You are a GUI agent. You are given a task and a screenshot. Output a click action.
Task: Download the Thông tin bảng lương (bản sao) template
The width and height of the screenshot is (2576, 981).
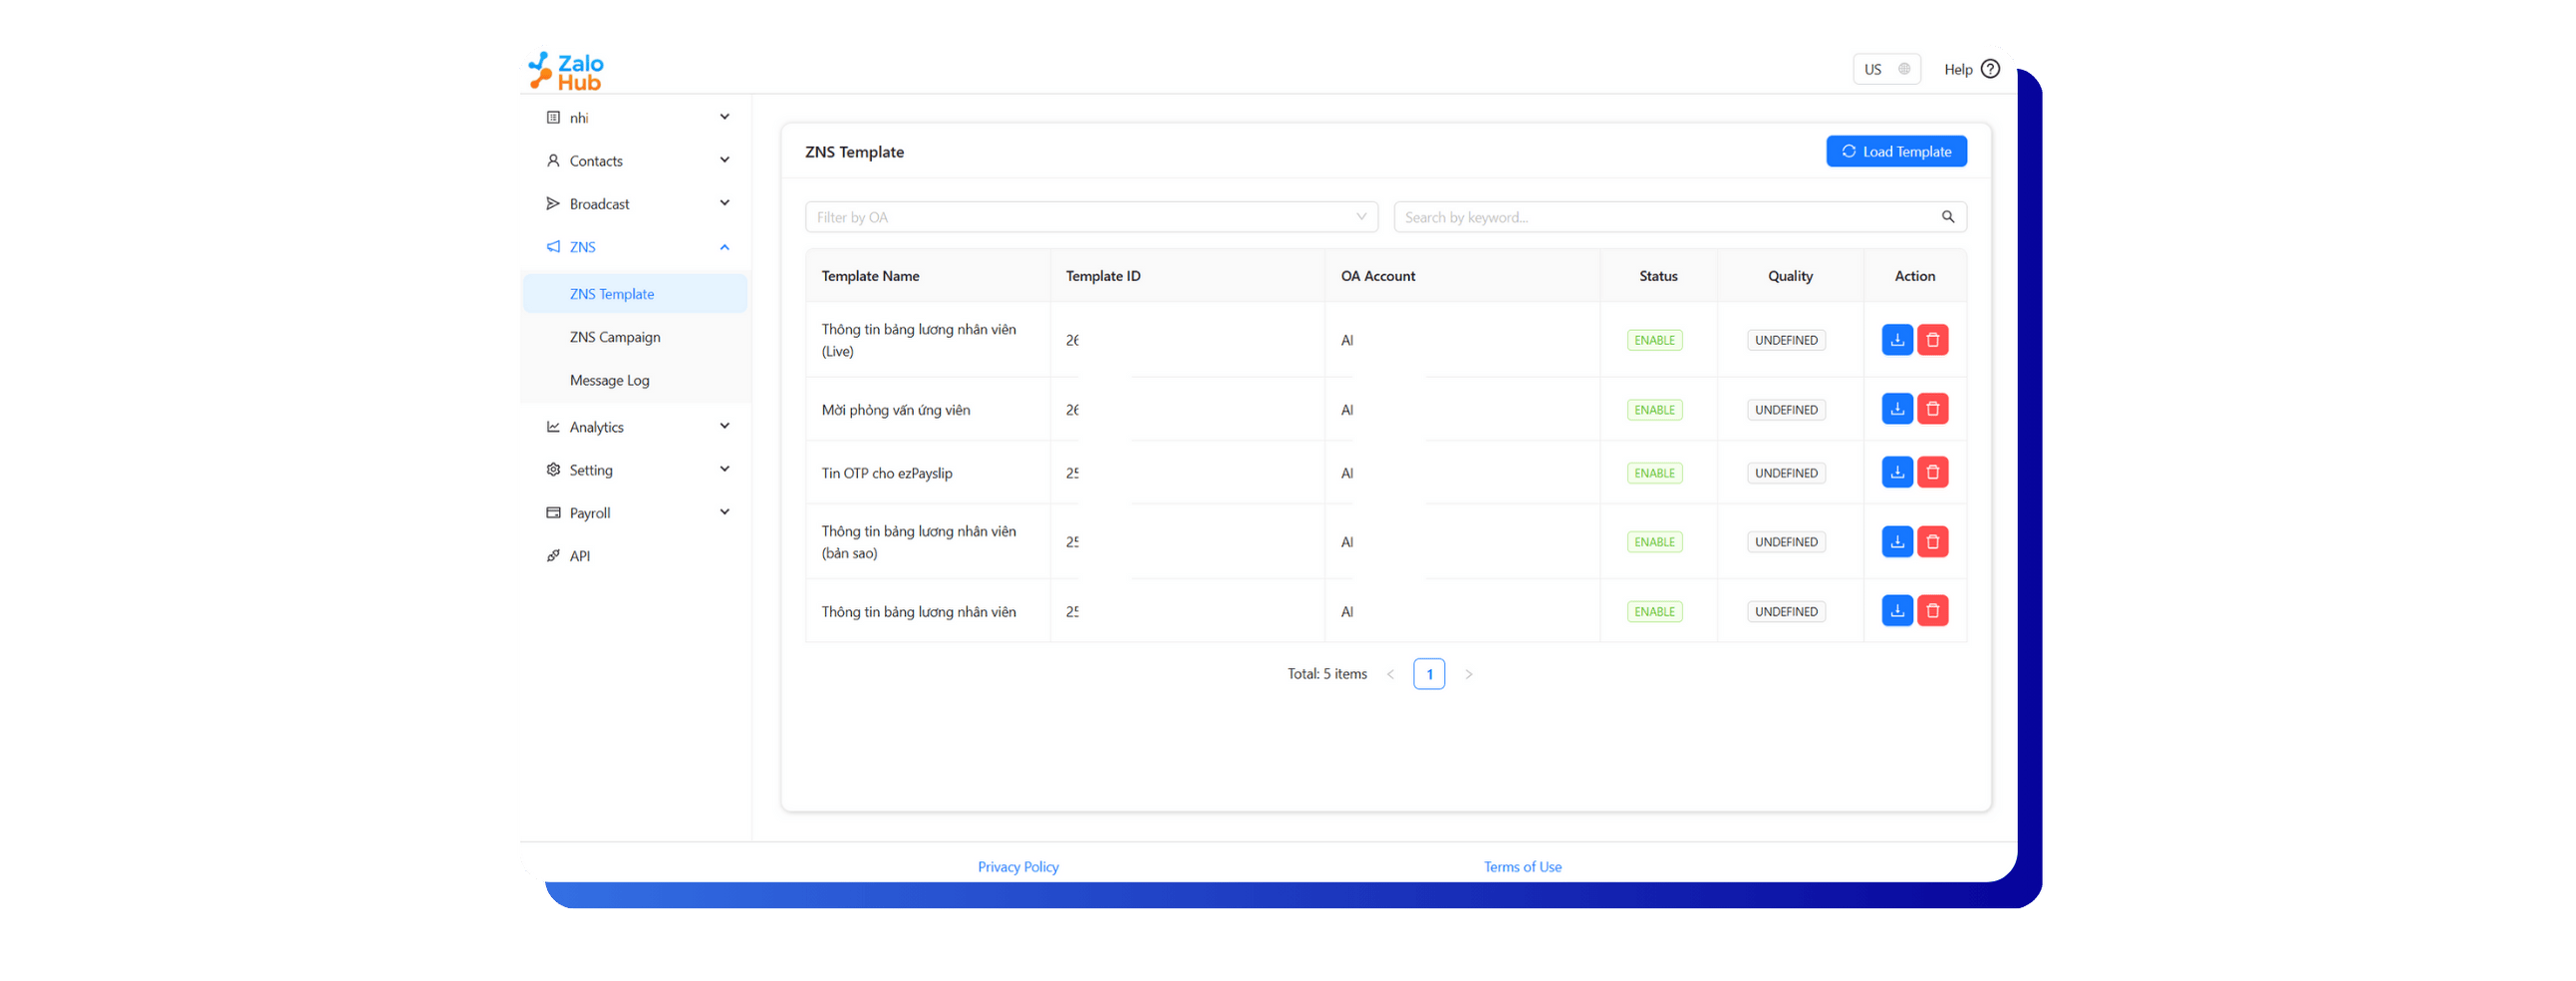pos(1896,542)
